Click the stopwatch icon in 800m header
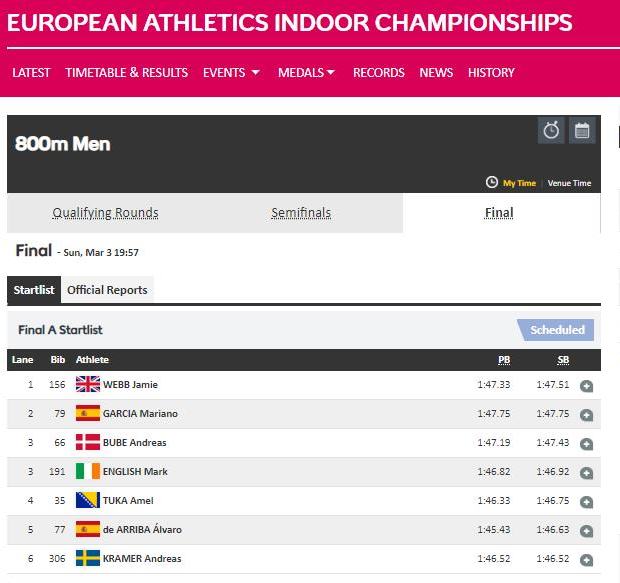Image resolution: width=620 pixels, height=583 pixels. pyautogui.click(x=551, y=131)
